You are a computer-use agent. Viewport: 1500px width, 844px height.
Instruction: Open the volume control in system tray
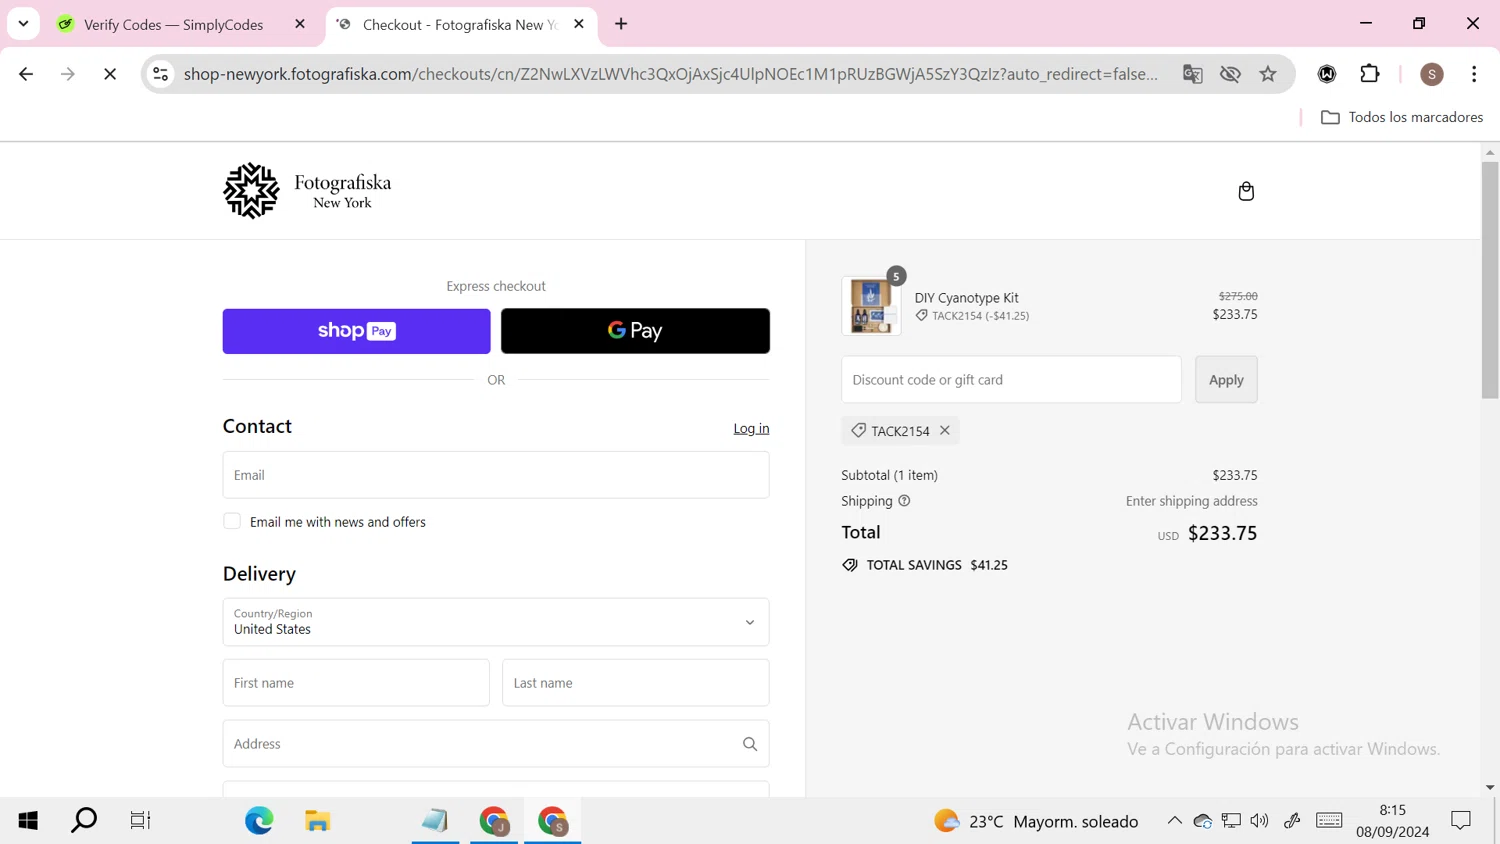[x=1260, y=821]
